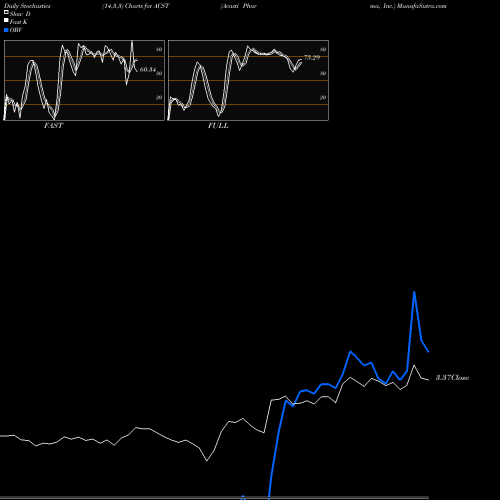Image resolution: width=500 pixels, height=500 pixels.
Task: Select the 'Daily Stochastics' title text
Action: tap(27, 6)
